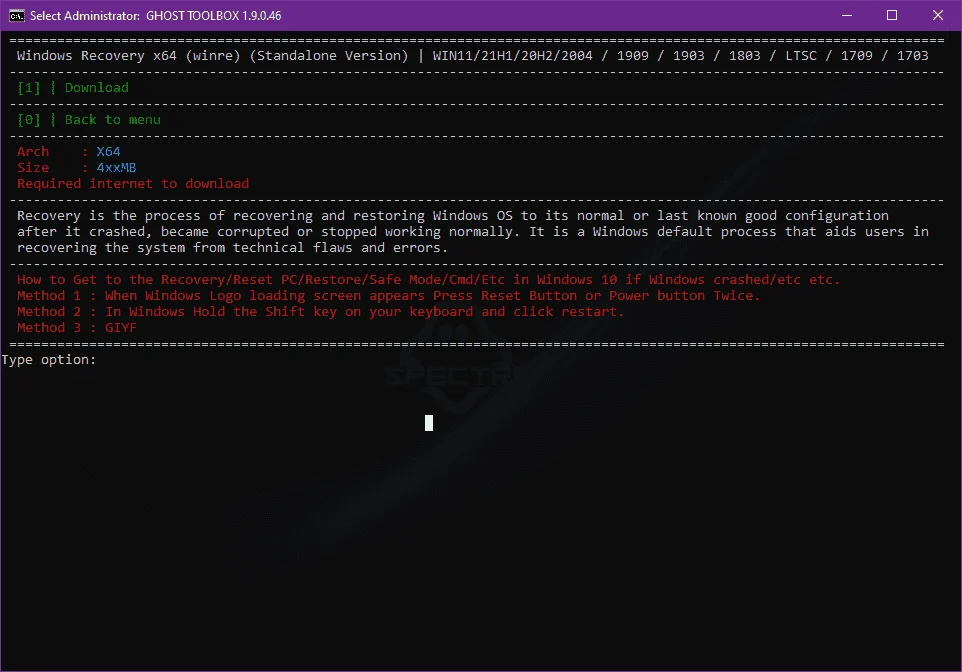The image size is (962, 672).
Task: Maximize the GHOST TOOLBOX window
Action: pyautogui.click(x=892, y=15)
